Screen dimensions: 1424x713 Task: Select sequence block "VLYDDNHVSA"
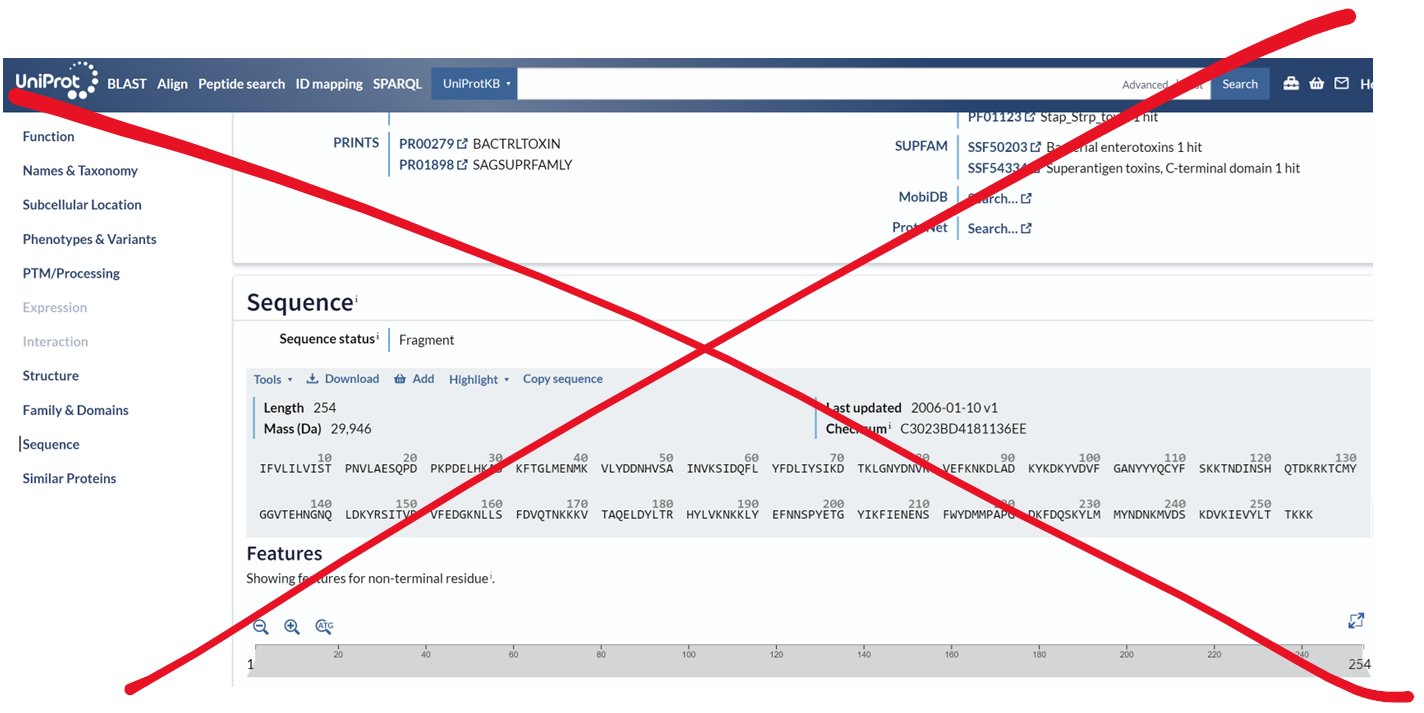pyautogui.click(x=637, y=468)
